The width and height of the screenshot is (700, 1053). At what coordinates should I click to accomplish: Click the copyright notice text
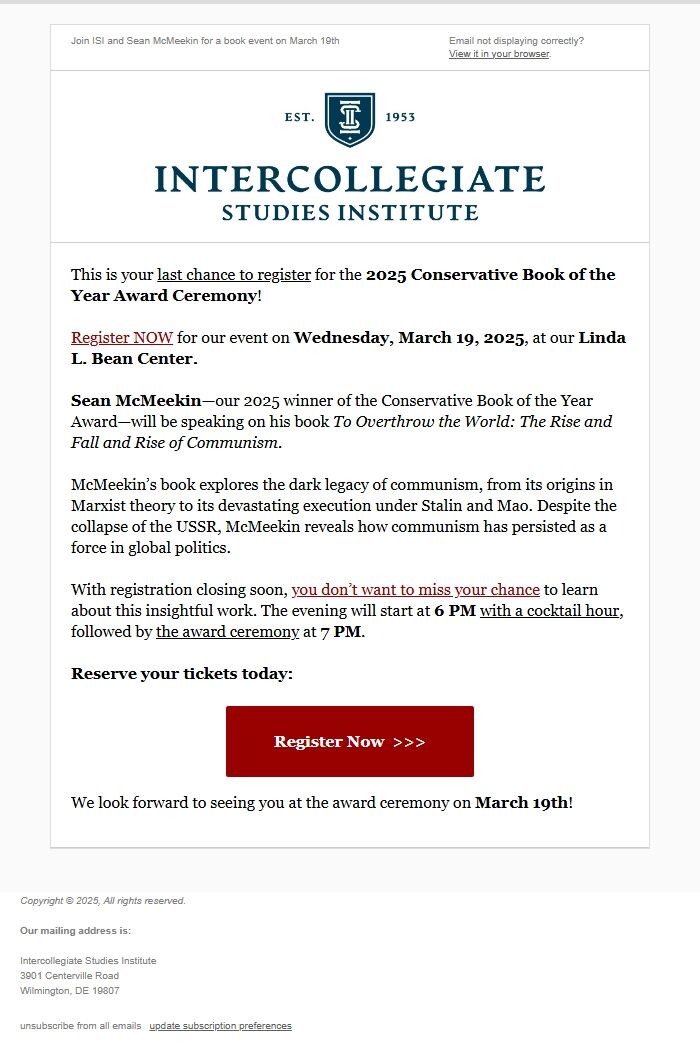click(x=103, y=900)
